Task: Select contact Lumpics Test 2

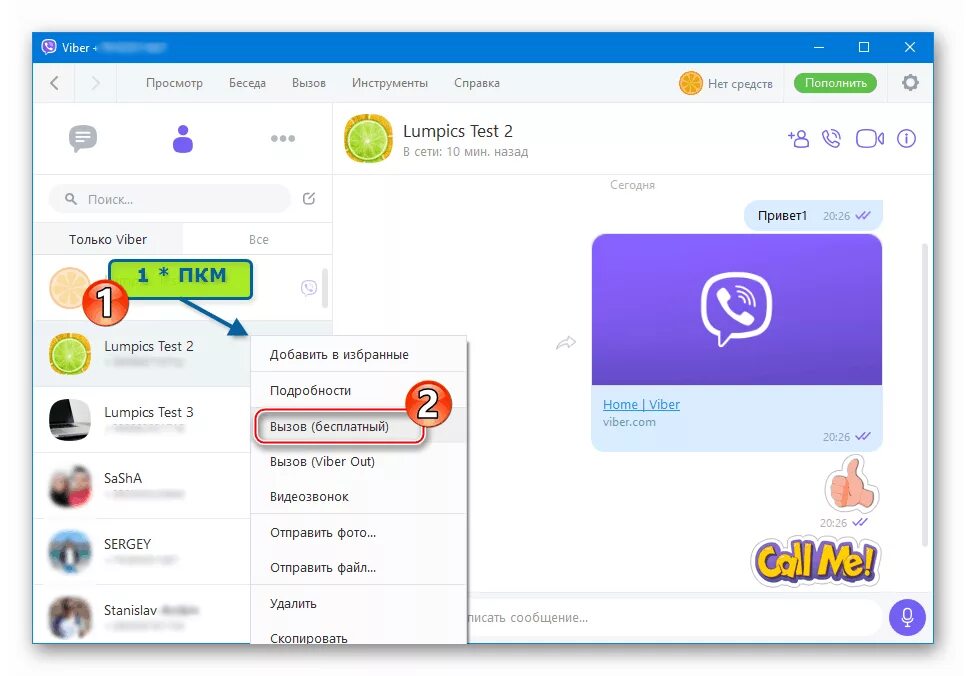Action: [x=142, y=354]
